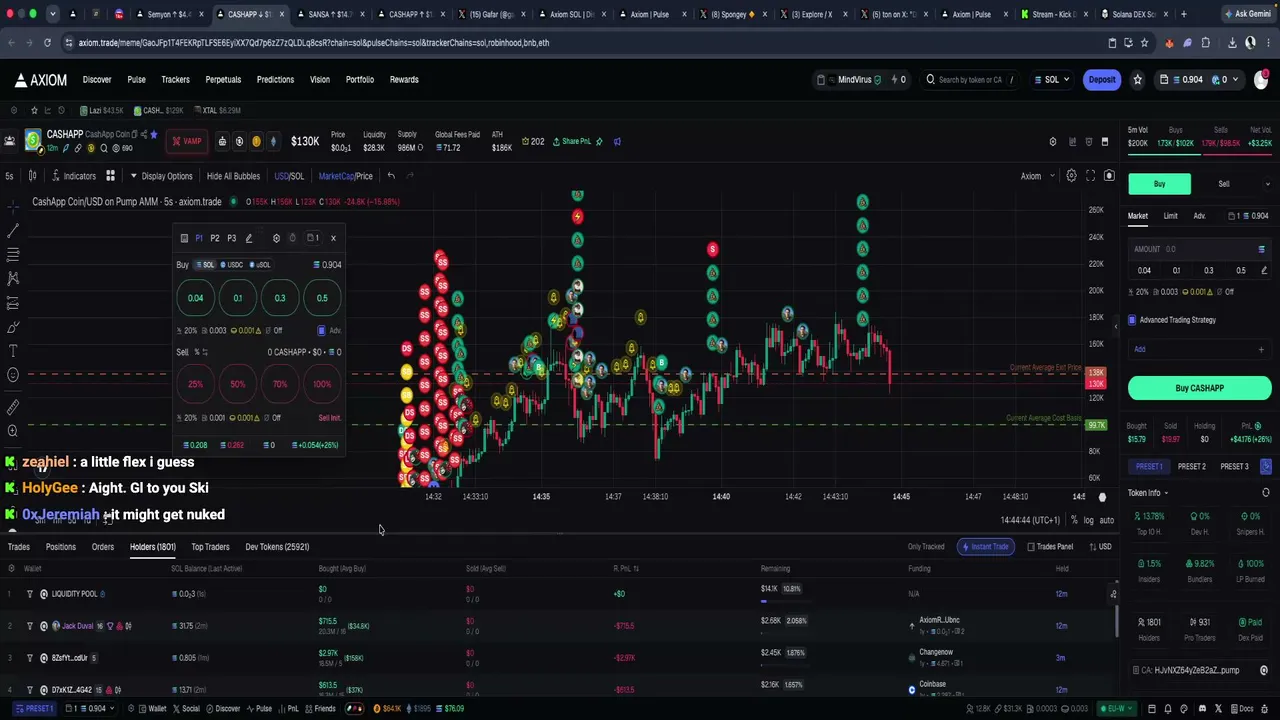This screenshot has width=1280, height=720.
Task: Edit presets in floating trade panel
Action: click(249, 238)
